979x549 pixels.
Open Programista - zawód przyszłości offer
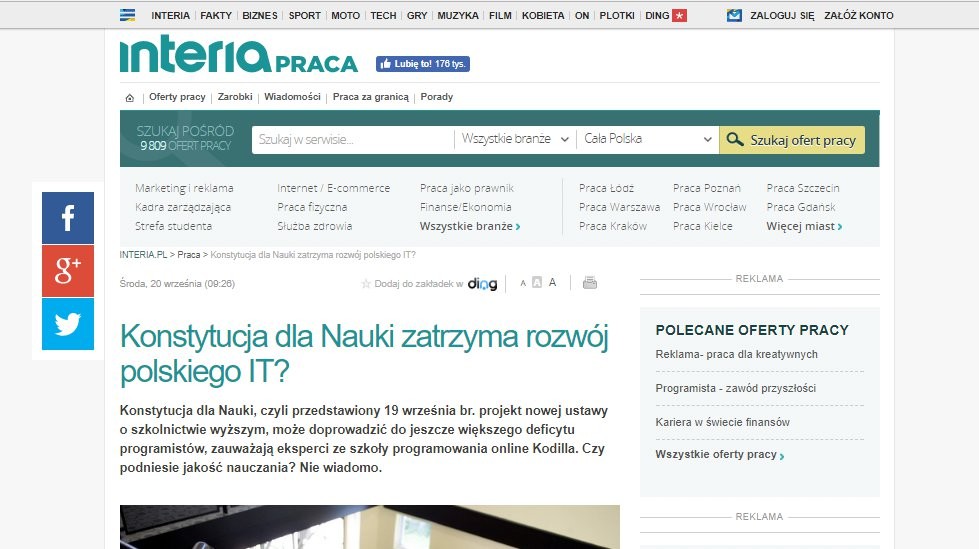click(735, 388)
